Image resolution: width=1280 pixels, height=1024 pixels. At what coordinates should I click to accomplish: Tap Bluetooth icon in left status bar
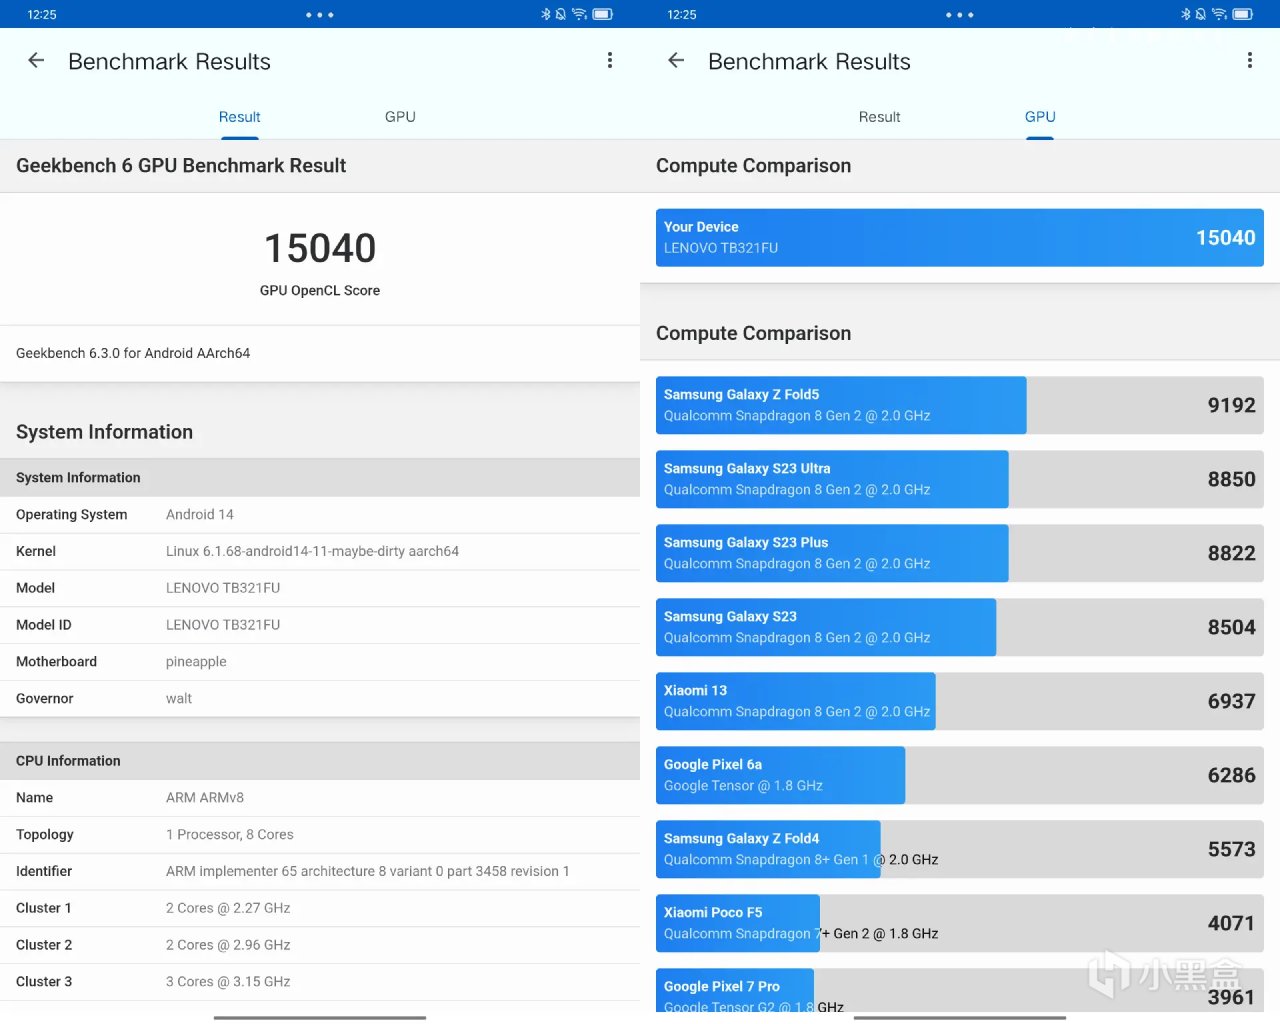546,14
